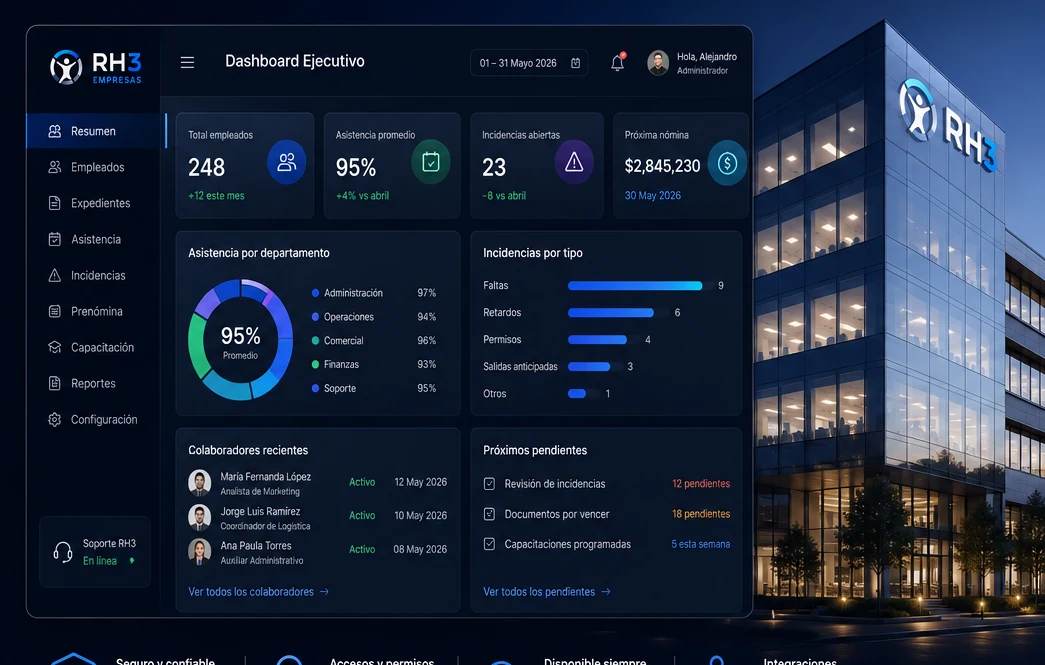Screen dimensions: 1045x665
Task: Click the Expedientes document icon
Action: point(55,203)
